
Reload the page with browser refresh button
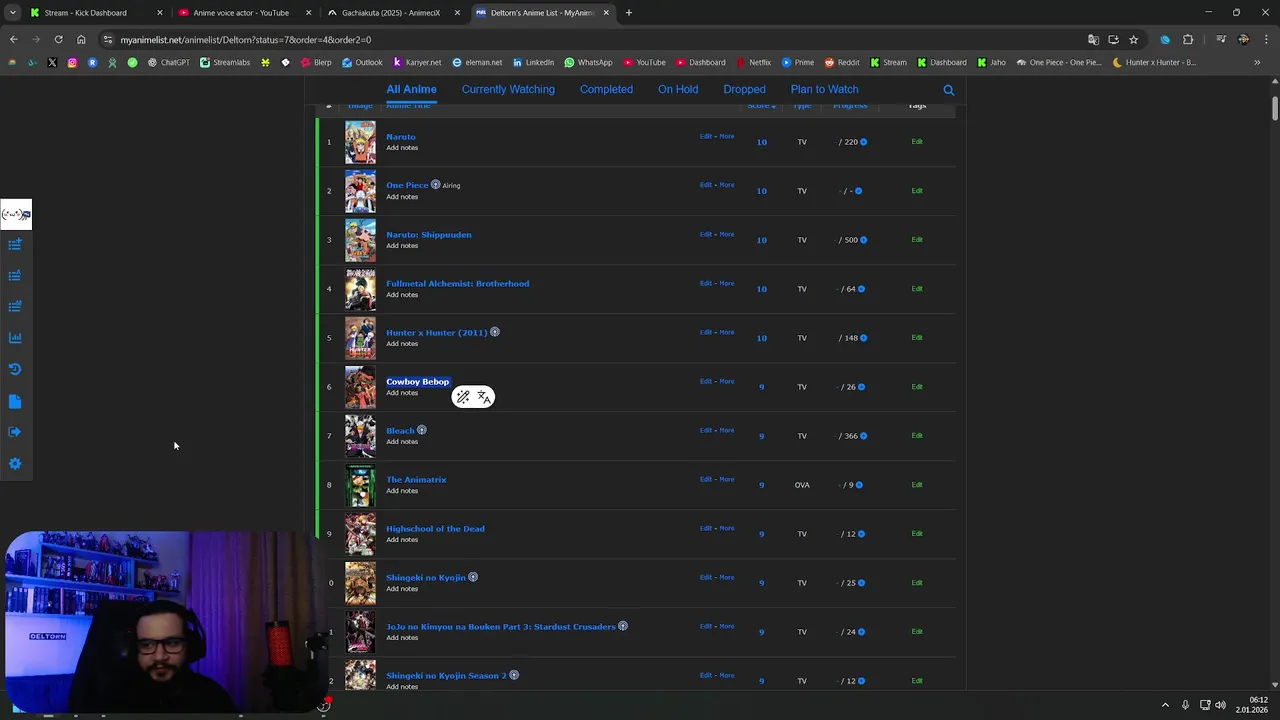pyautogui.click(x=58, y=40)
